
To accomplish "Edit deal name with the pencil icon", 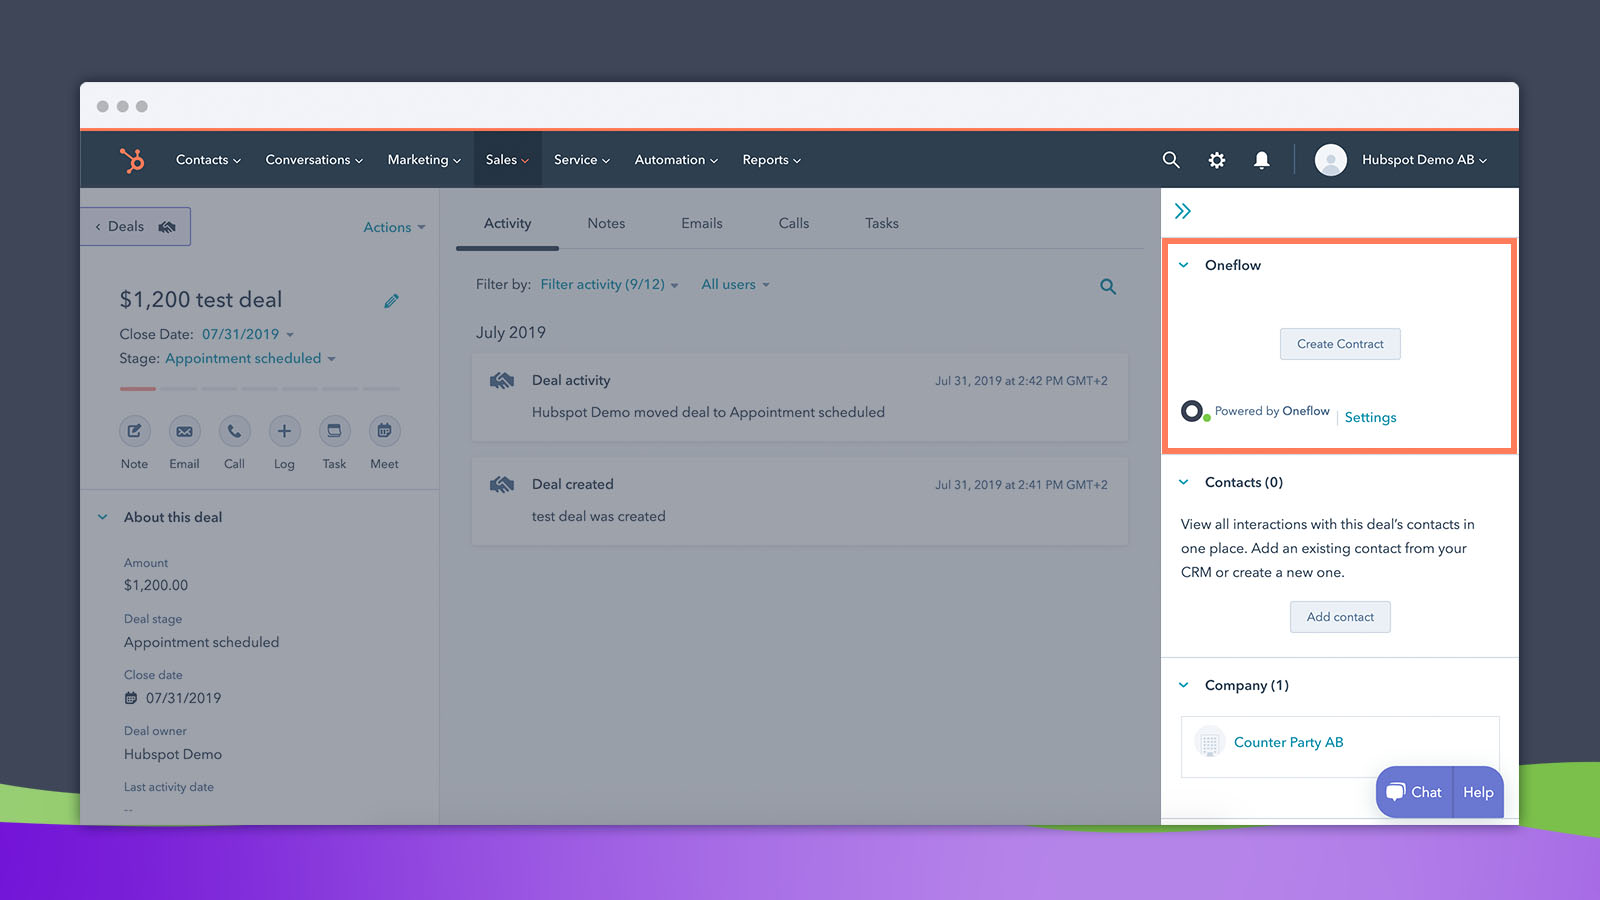I will (391, 300).
